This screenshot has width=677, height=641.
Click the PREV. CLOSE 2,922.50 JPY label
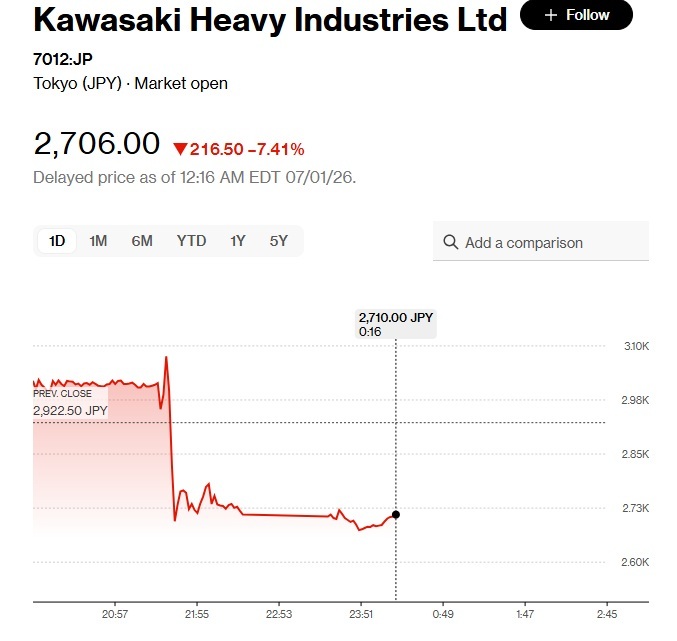click(70, 402)
